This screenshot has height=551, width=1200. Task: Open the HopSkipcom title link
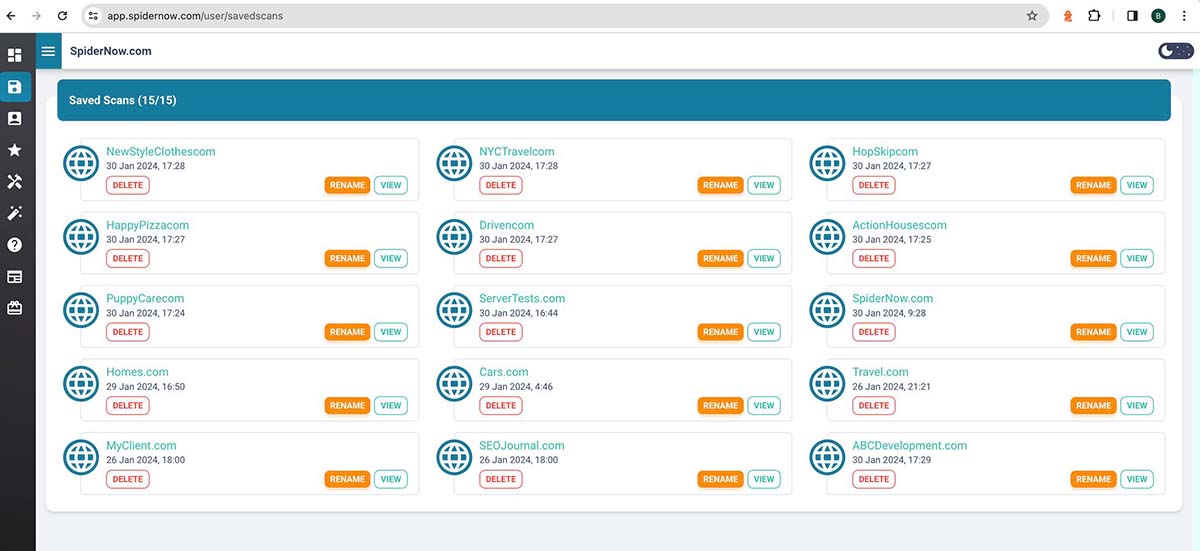pyautogui.click(x=885, y=152)
